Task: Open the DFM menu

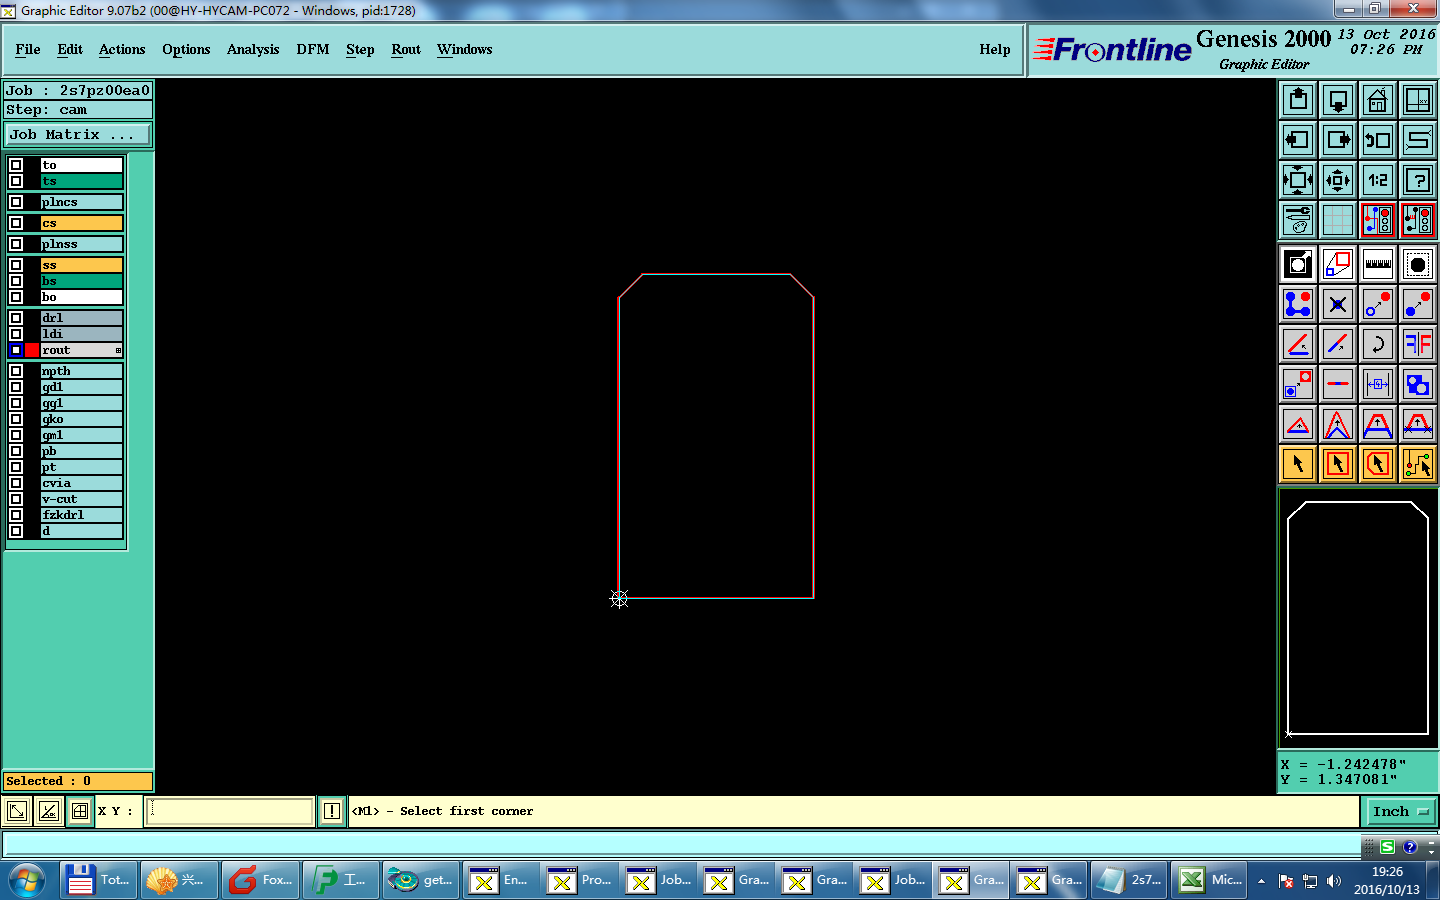Action: pos(313,49)
